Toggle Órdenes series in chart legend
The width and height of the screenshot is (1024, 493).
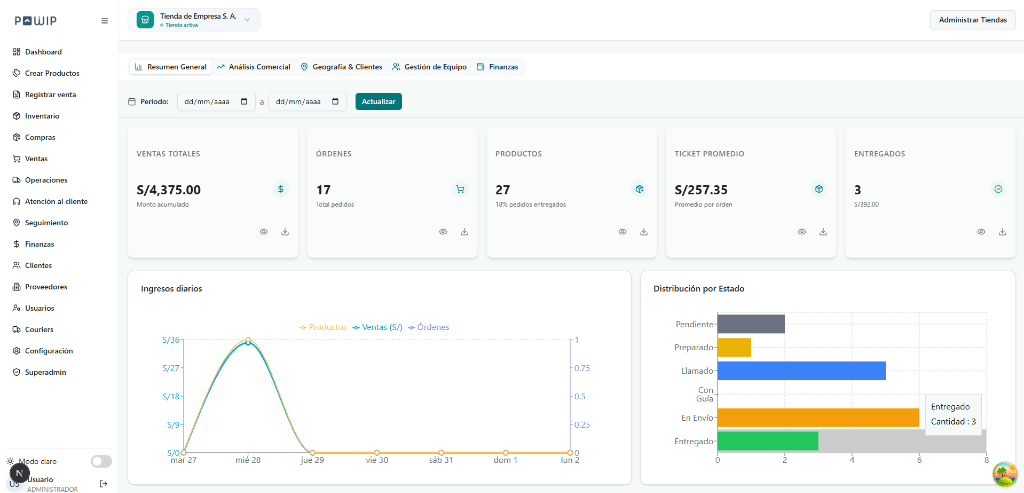click(429, 326)
